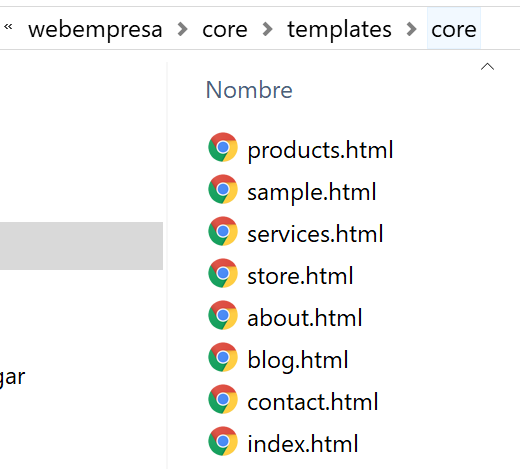The width and height of the screenshot is (520, 469).
Task: Navigate to the webempresa breadcrumb folder
Action: tap(95, 30)
